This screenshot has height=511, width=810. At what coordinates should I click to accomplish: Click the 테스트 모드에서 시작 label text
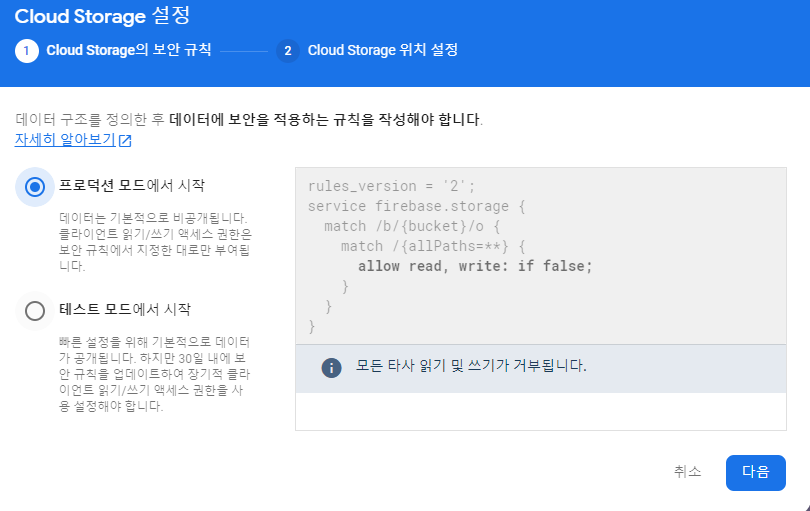click(125, 309)
